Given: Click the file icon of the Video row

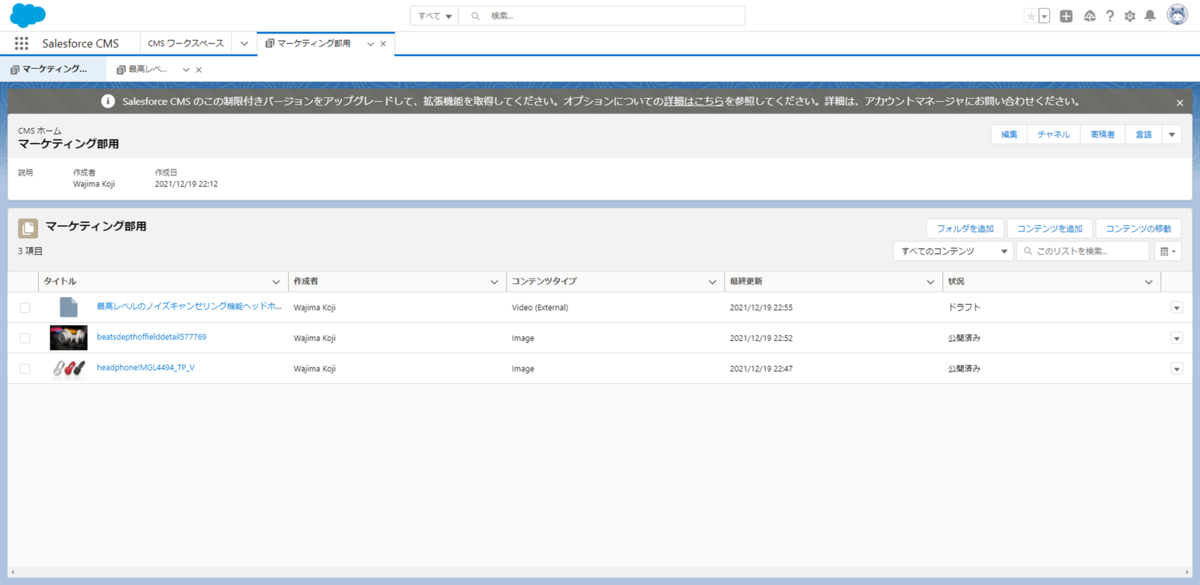Looking at the screenshot, I should coord(68,307).
